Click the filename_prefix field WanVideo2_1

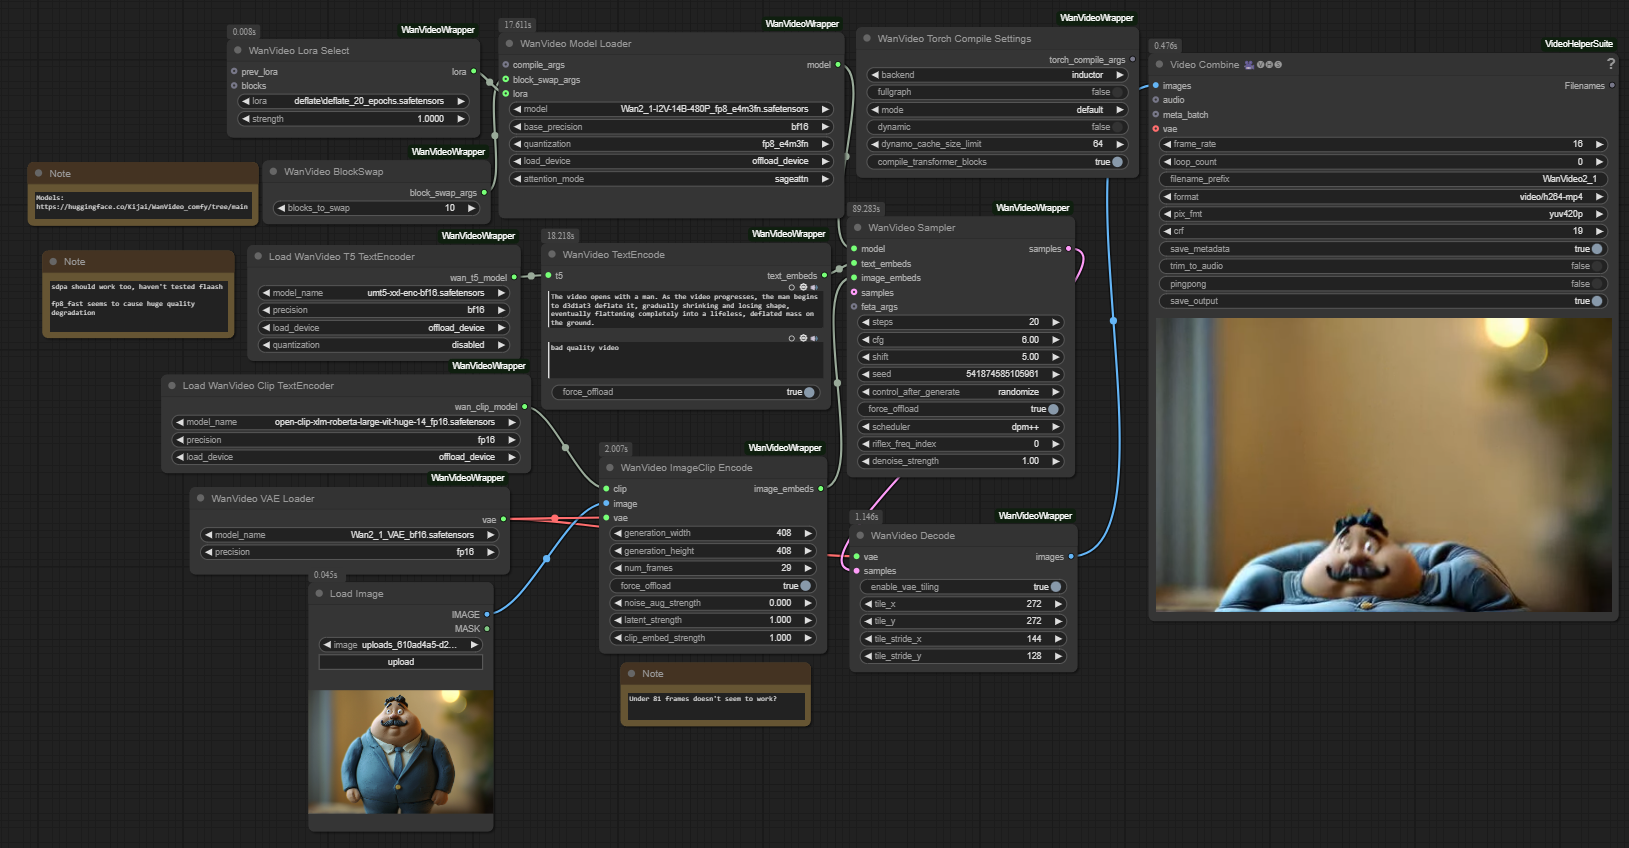click(x=1383, y=179)
